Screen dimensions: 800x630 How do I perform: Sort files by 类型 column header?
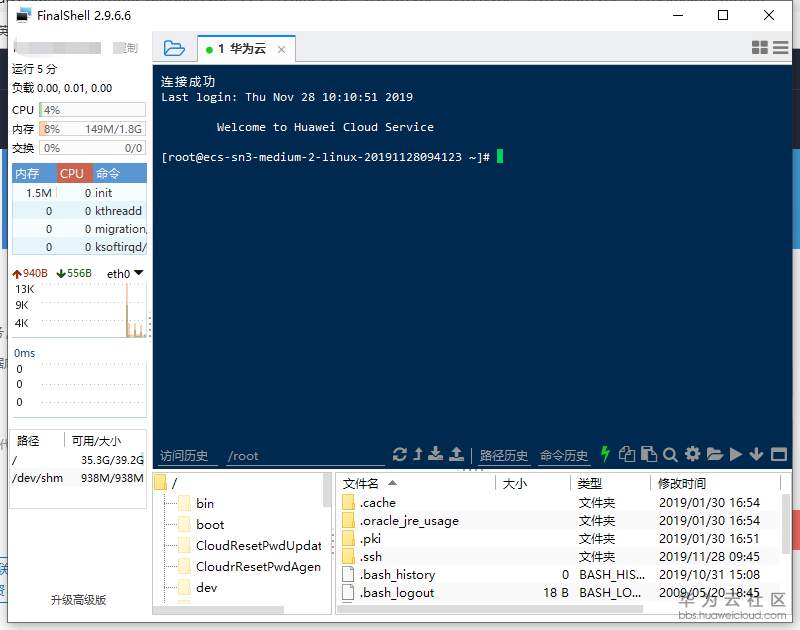[x=611, y=483]
